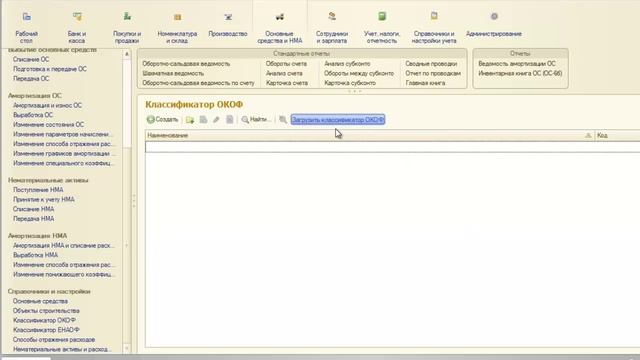Open the Обороты счета report

[x=286, y=64]
